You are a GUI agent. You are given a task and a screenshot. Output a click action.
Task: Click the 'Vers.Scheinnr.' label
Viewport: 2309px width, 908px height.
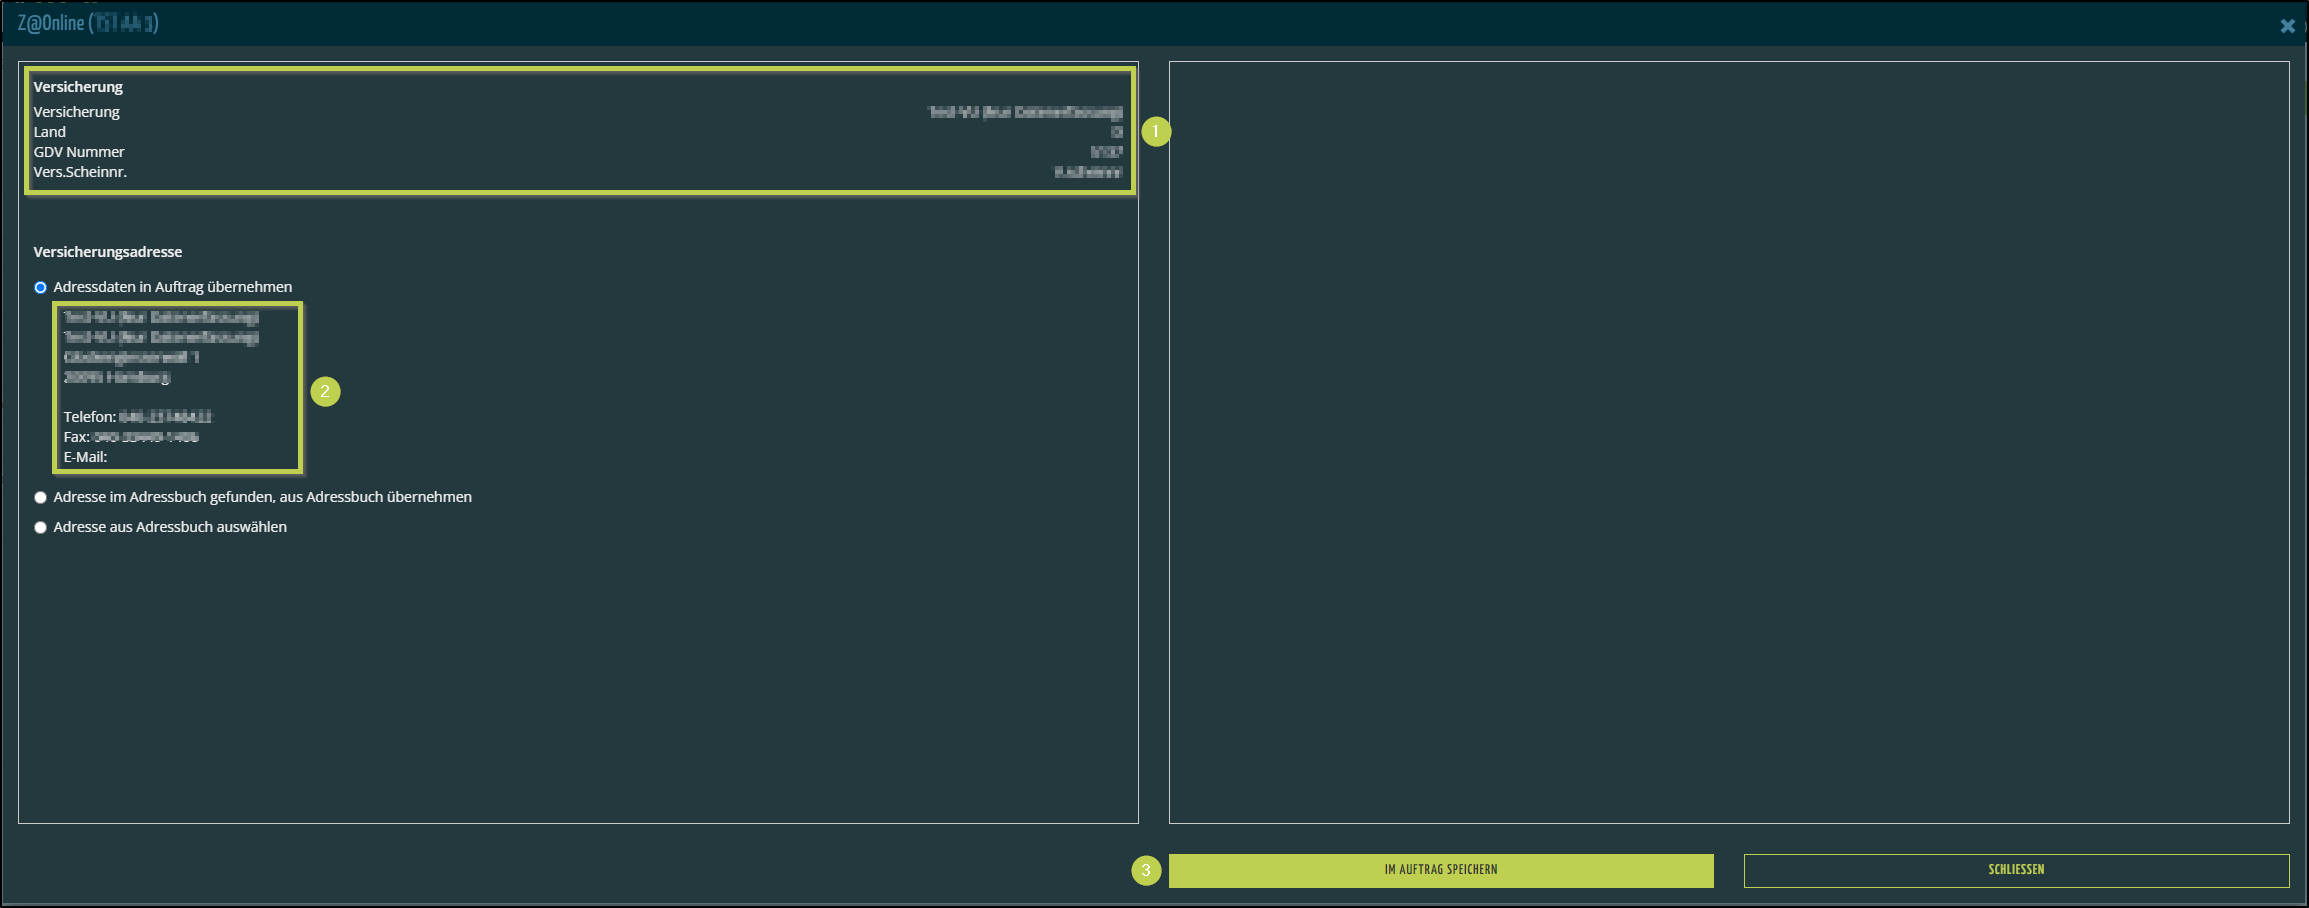tap(80, 172)
